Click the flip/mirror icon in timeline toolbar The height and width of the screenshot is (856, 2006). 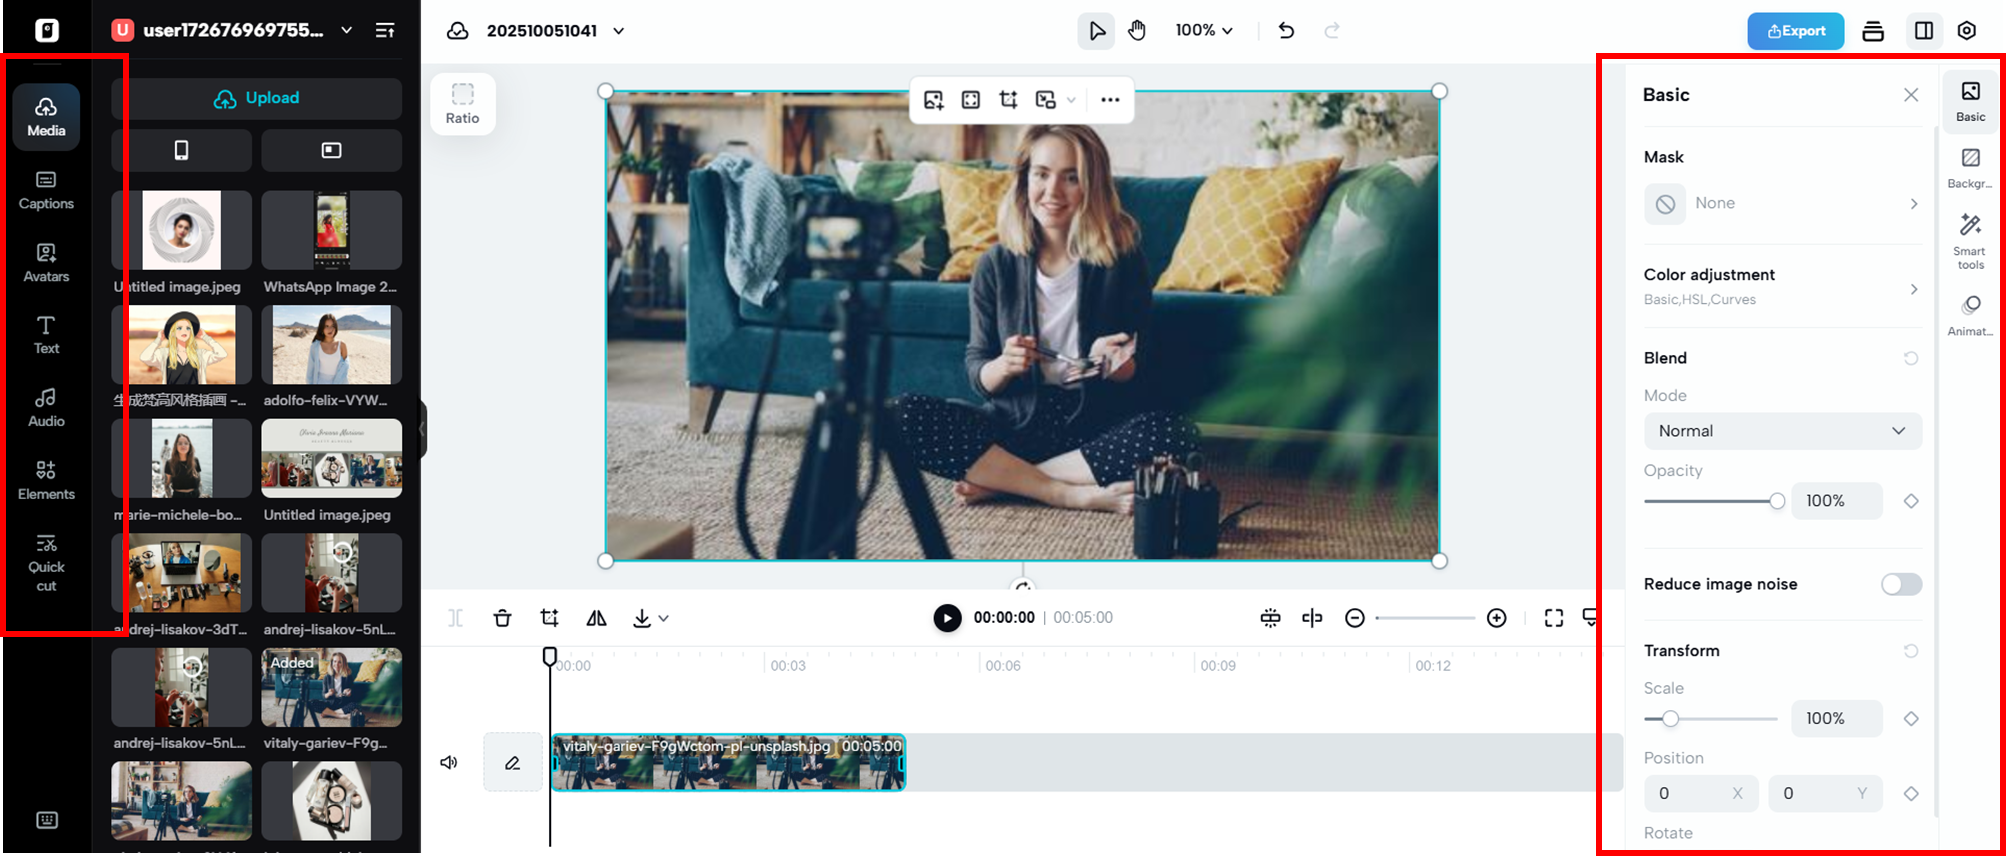tap(596, 618)
